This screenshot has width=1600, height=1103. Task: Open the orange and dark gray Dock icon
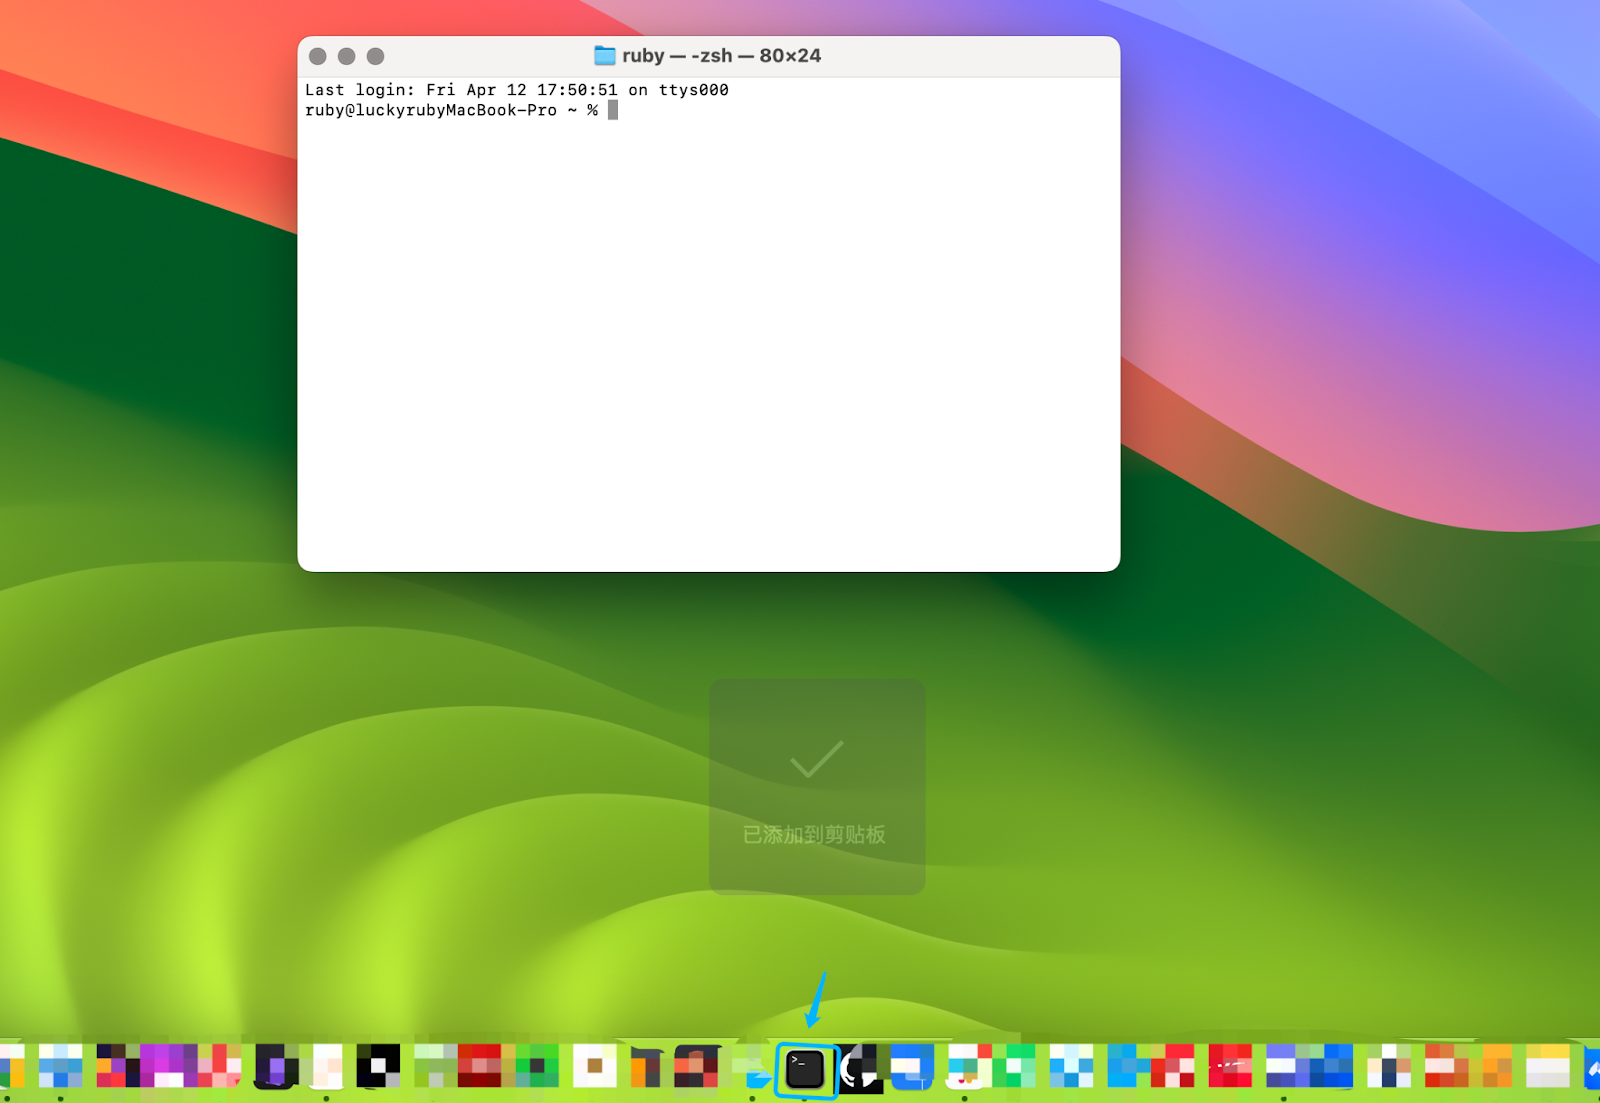click(x=646, y=1068)
